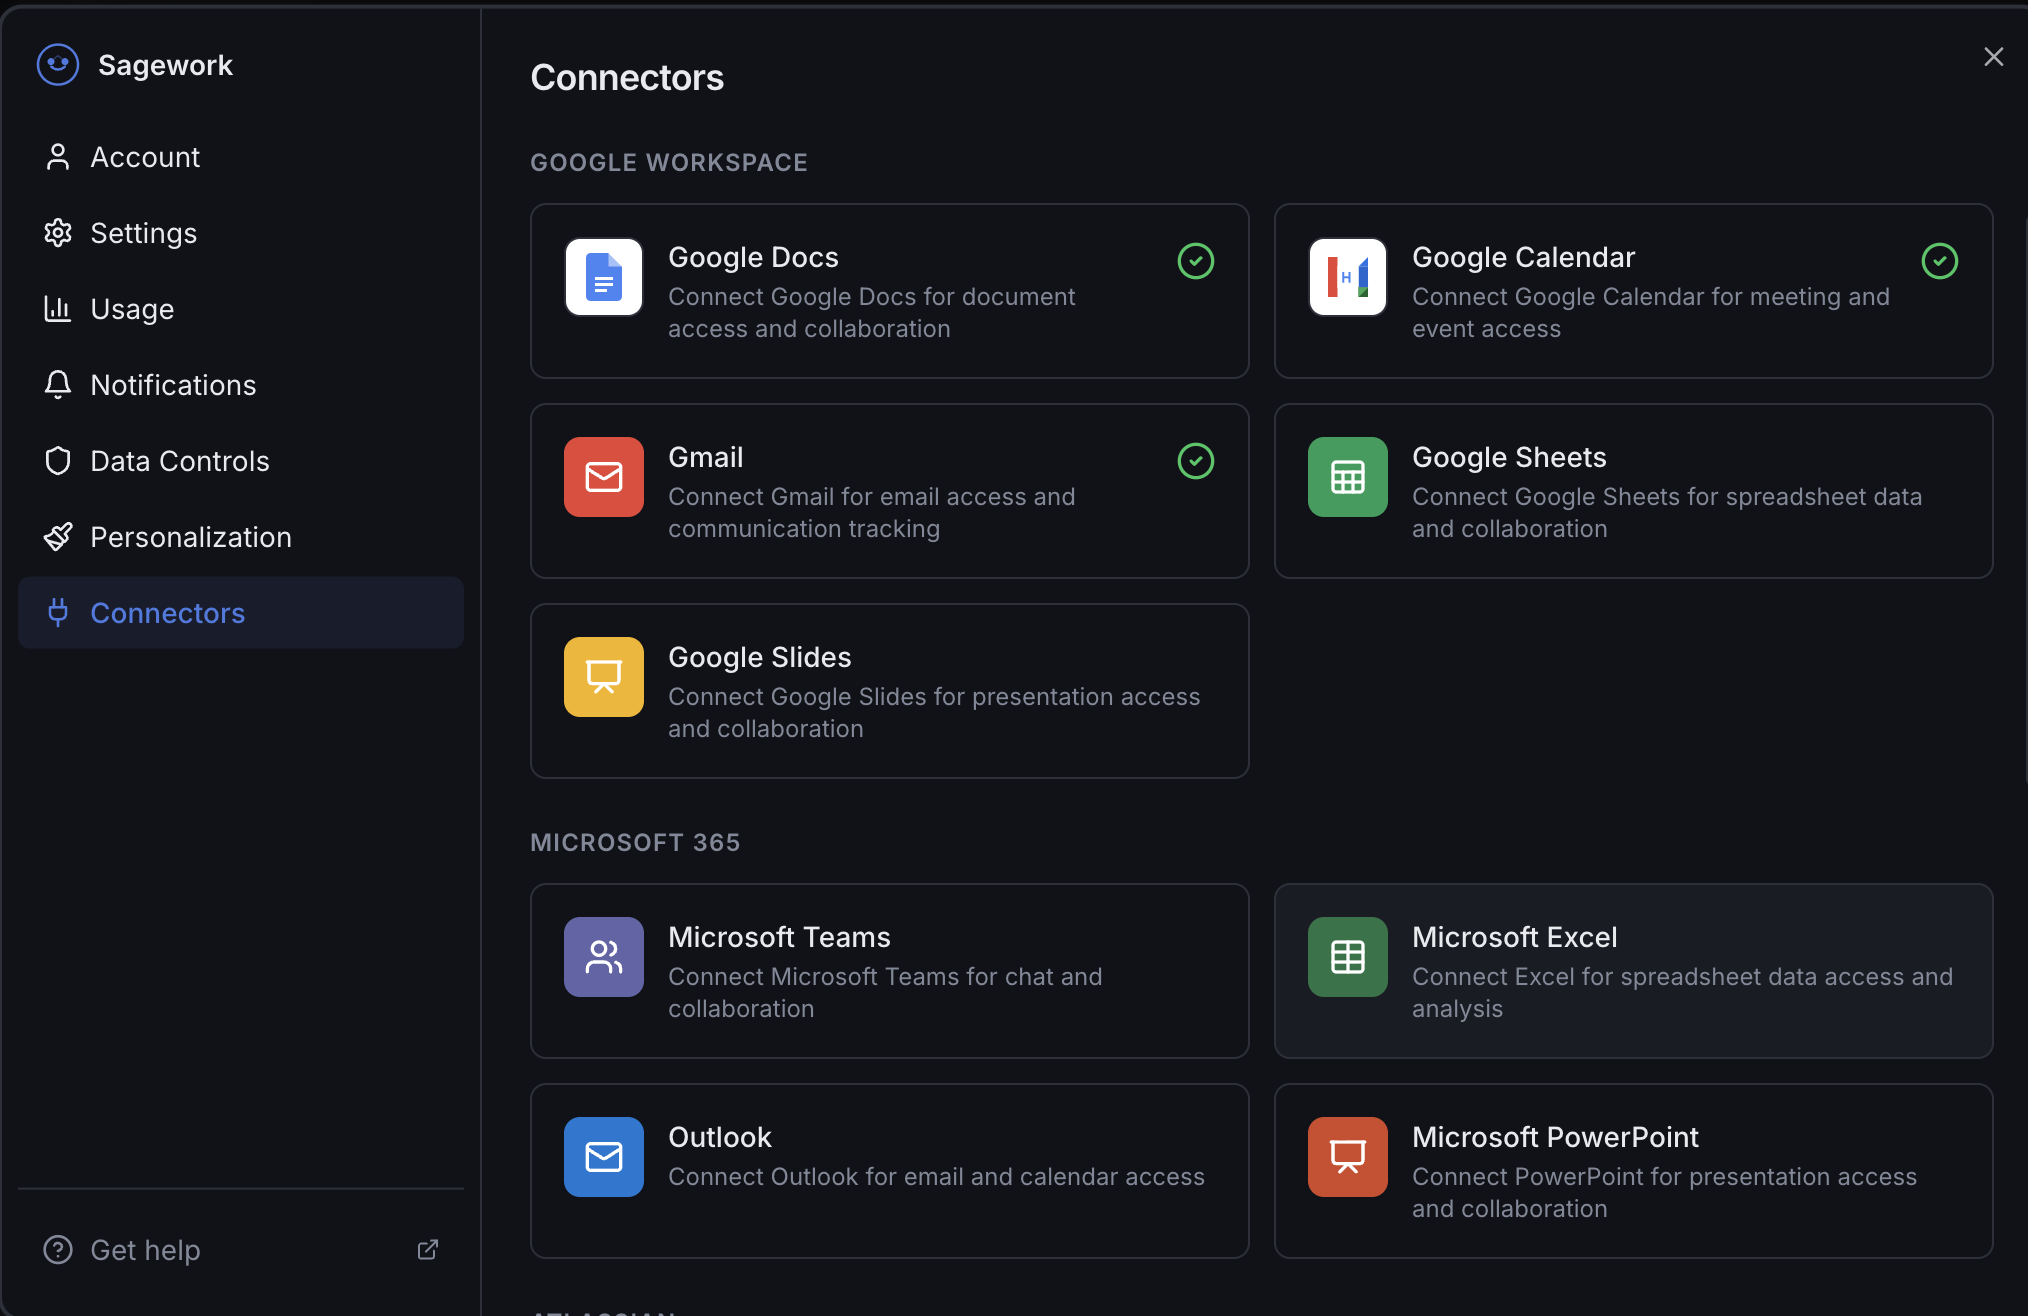Screen dimensions: 2028x1316
Task: Click the Microsoft Excel grid icon
Action: [1347, 957]
